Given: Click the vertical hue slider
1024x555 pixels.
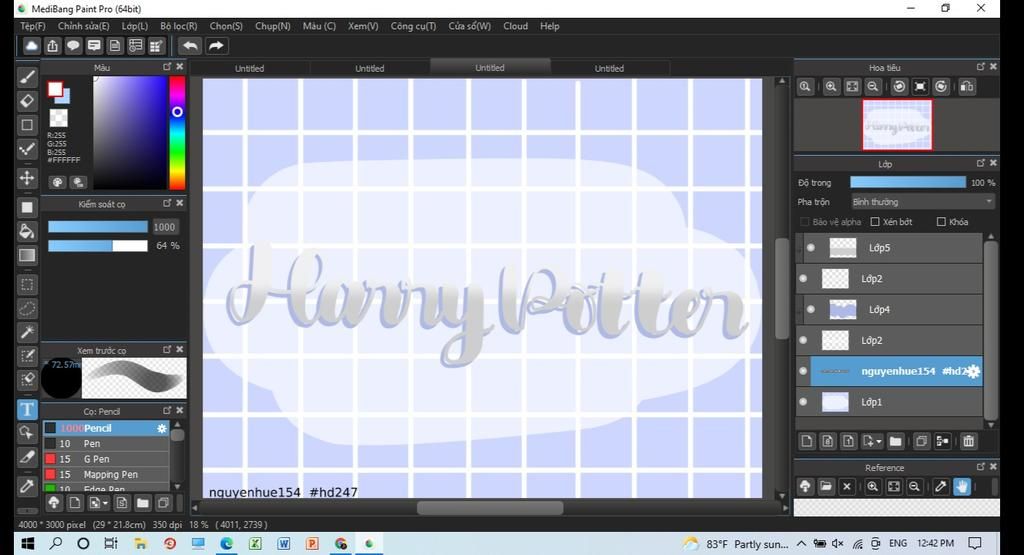Looking at the screenshot, I should point(177,133).
